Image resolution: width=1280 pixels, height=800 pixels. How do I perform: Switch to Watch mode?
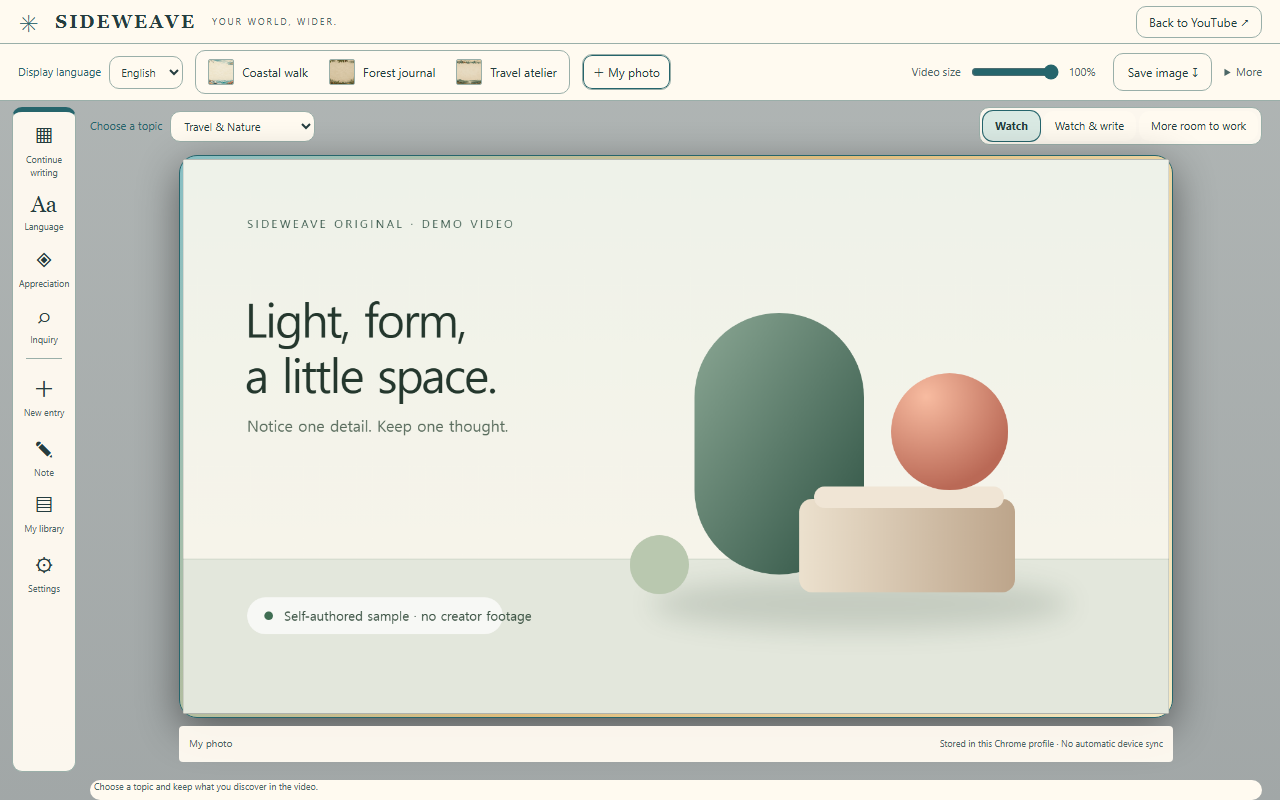(x=1011, y=126)
